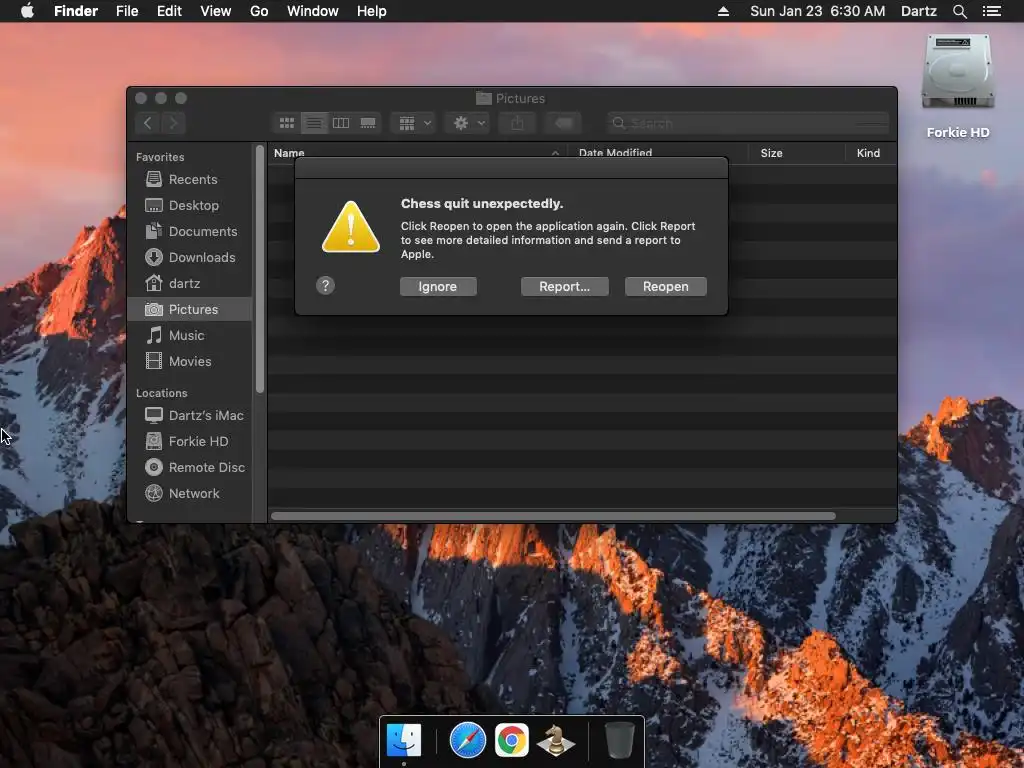Select Pictures in sidebar
Image resolution: width=1024 pixels, height=768 pixels.
pyautogui.click(x=189, y=309)
